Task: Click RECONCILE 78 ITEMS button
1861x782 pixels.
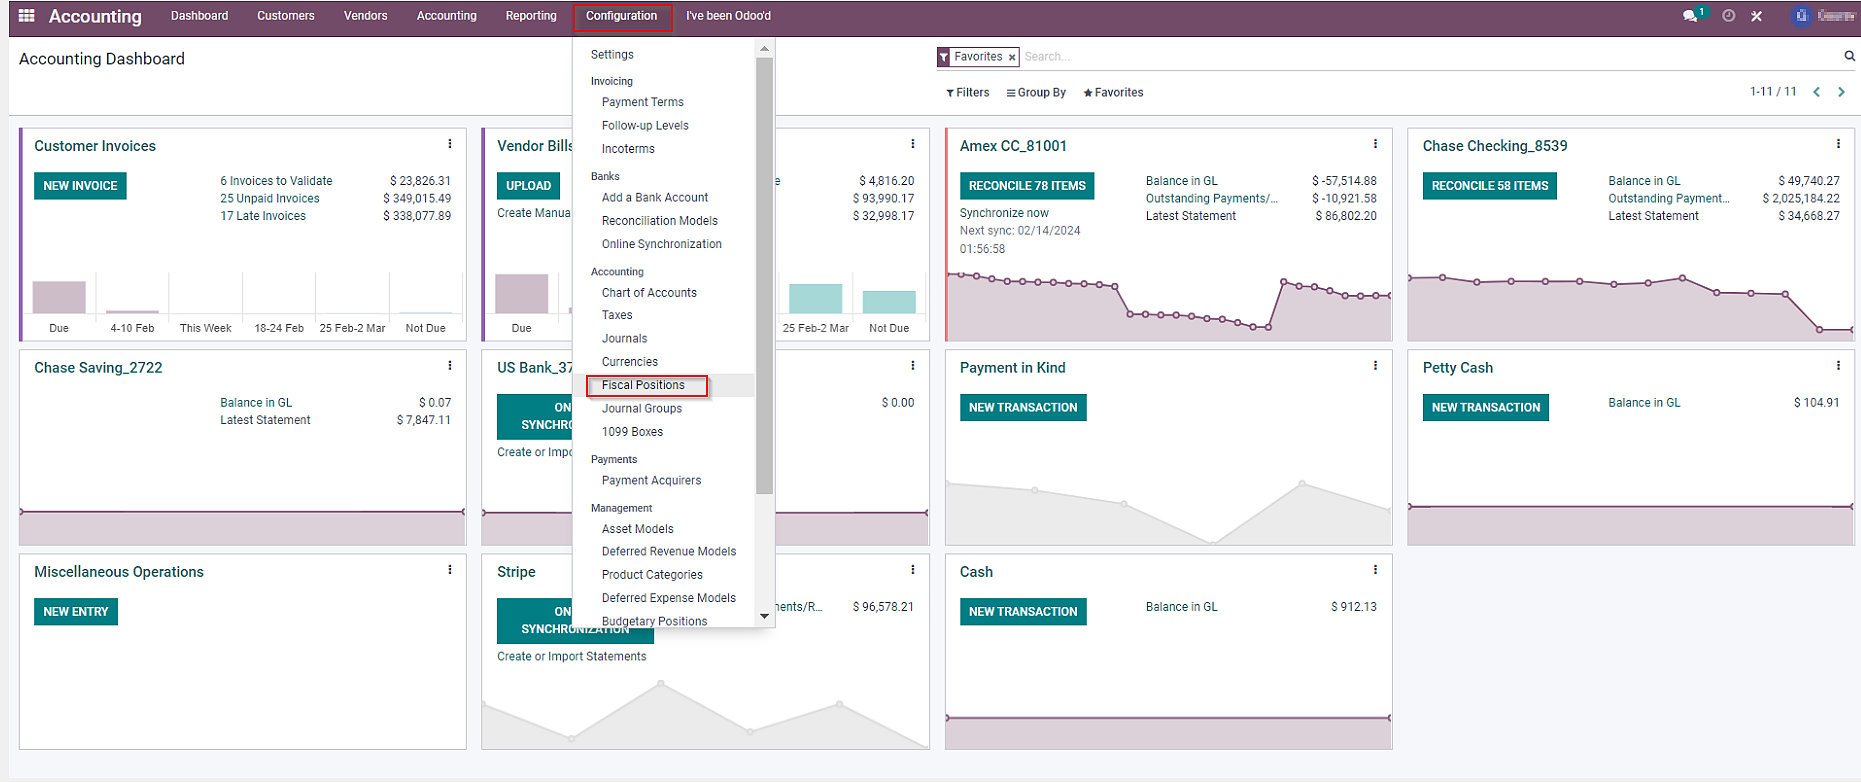Action: (1027, 186)
